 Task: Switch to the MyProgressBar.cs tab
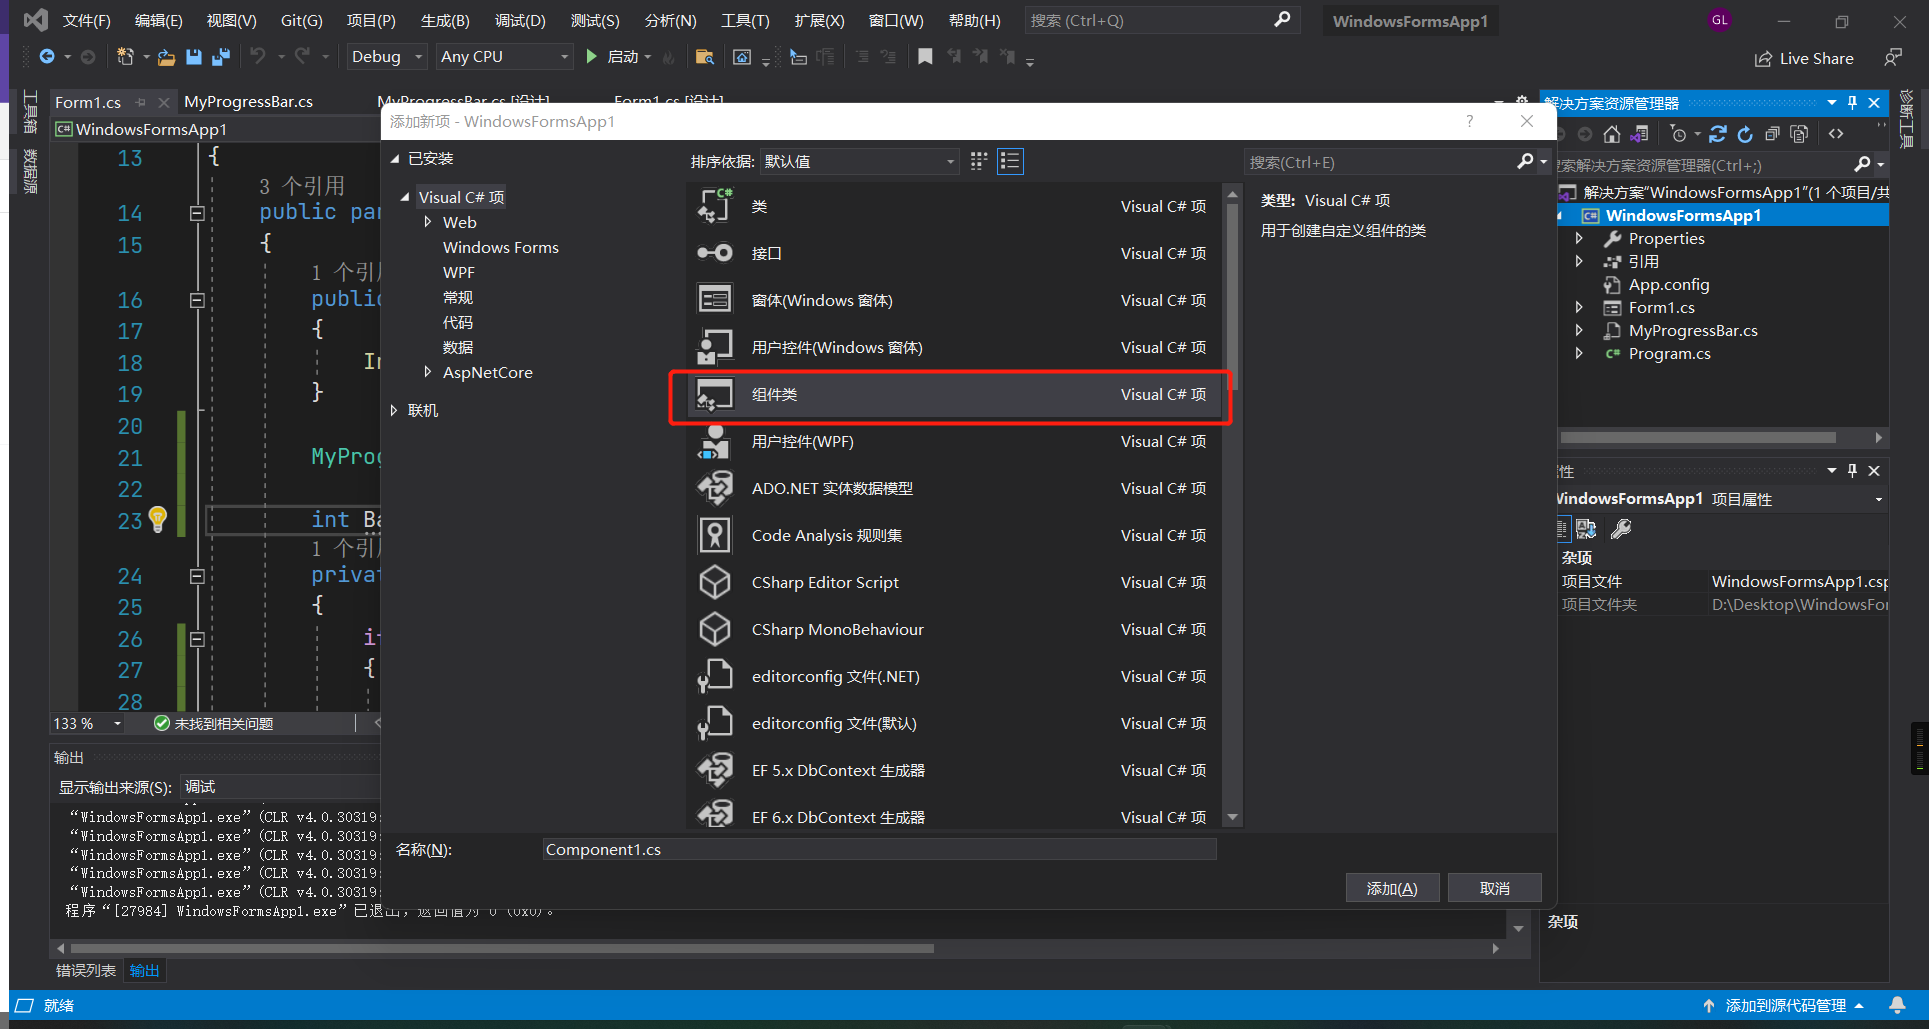(249, 102)
